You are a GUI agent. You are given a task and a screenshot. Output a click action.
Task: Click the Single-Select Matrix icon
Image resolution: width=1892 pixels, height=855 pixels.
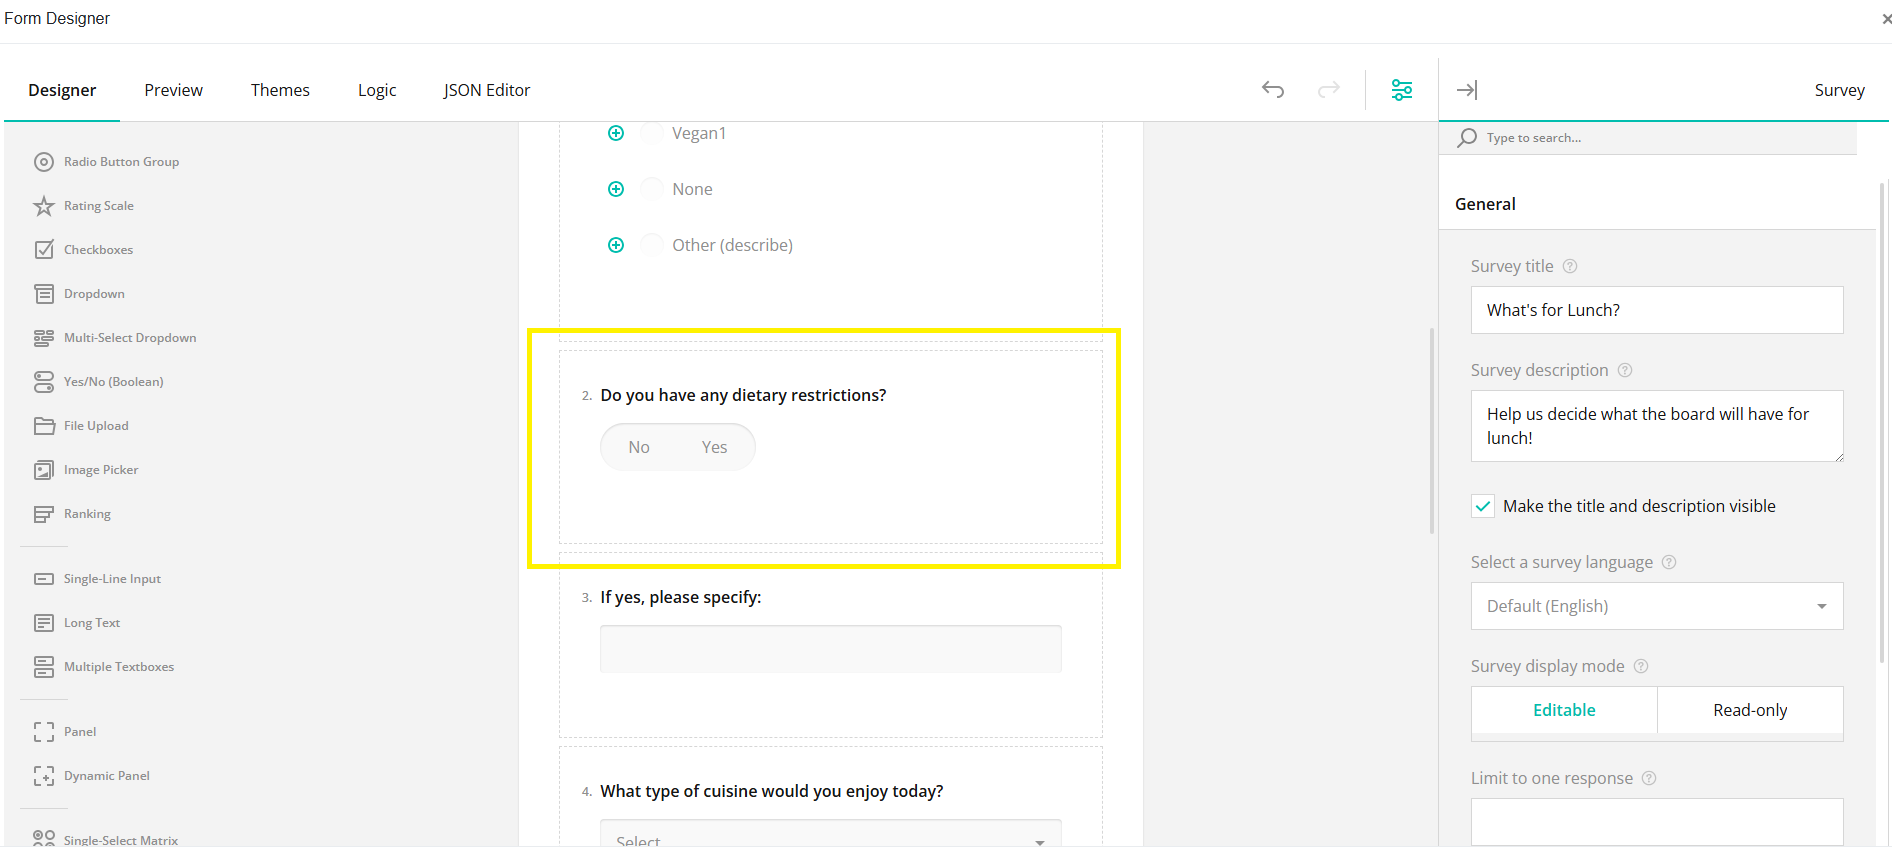click(x=44, y=838)
